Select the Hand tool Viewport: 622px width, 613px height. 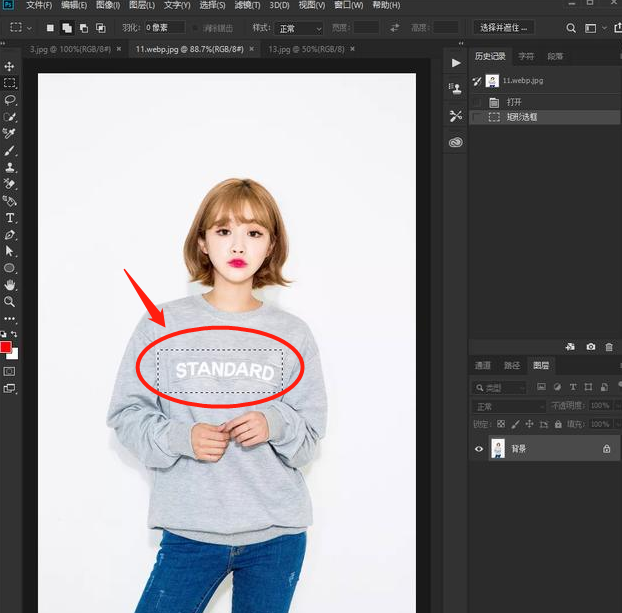click(10, 284)
